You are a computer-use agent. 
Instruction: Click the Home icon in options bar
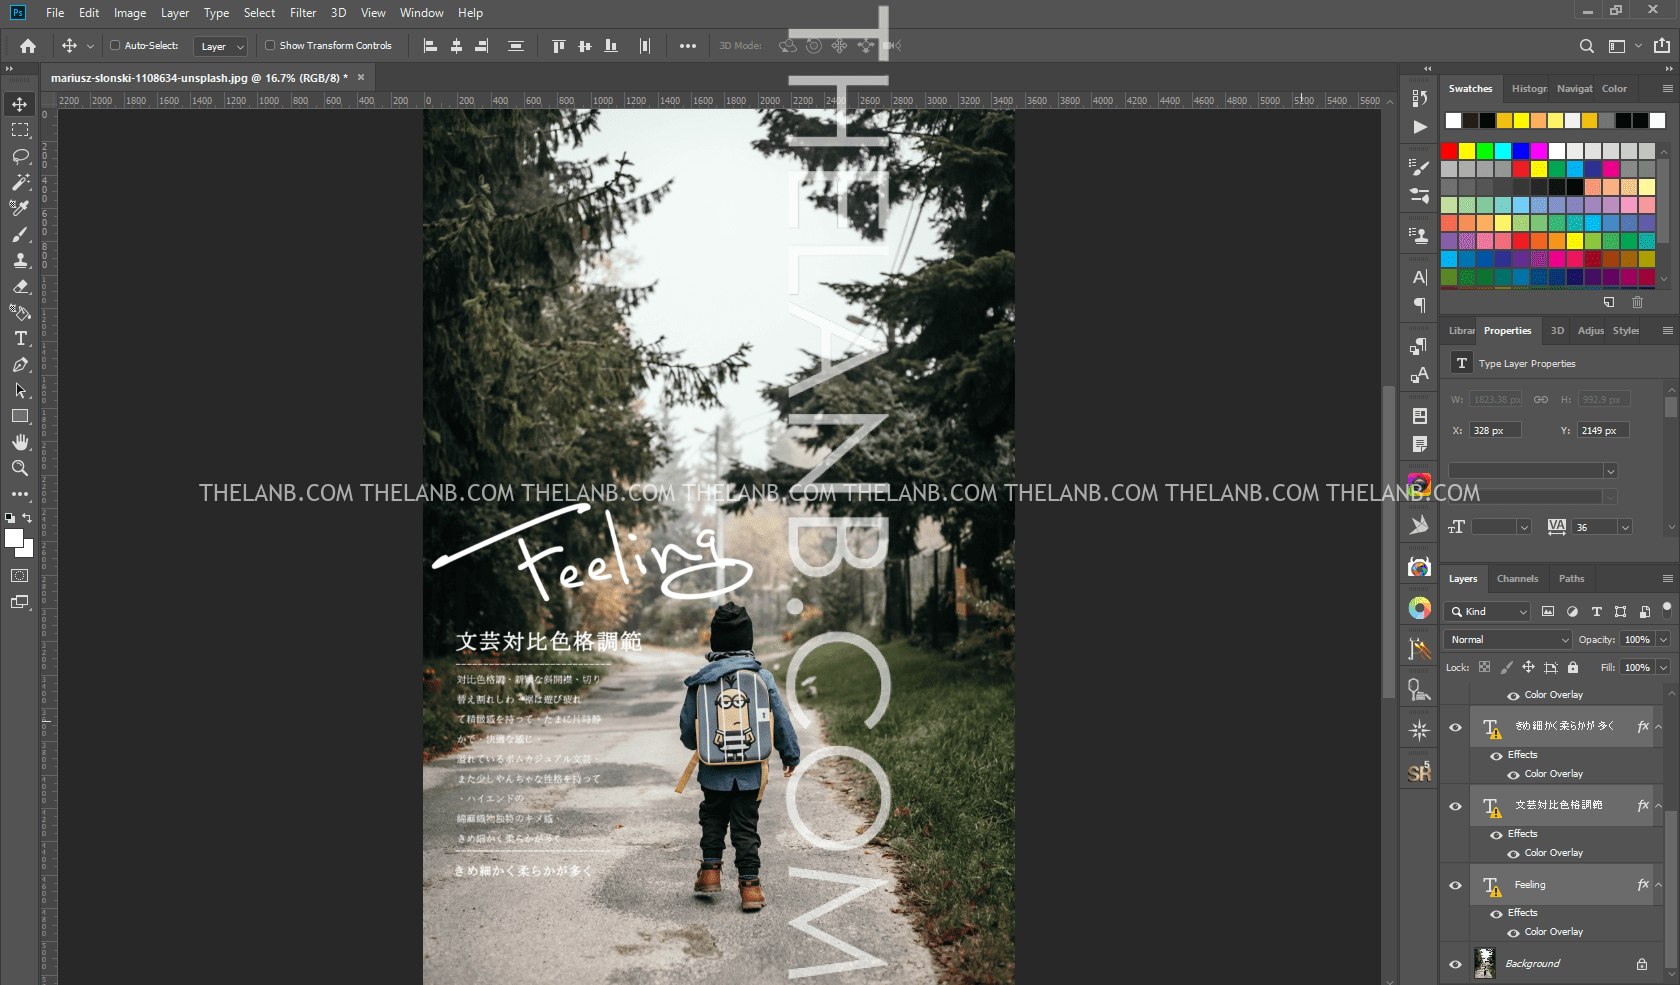28,46
